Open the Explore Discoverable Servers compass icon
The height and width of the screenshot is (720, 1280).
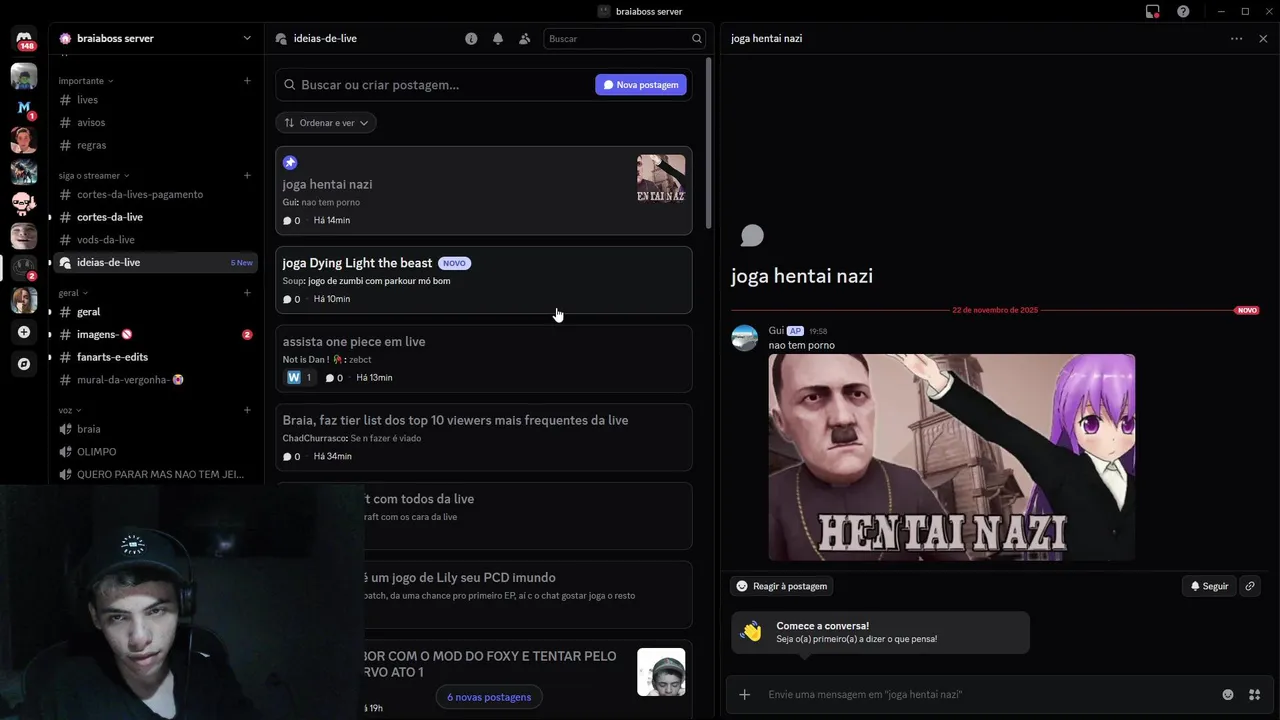coord(24,364)
